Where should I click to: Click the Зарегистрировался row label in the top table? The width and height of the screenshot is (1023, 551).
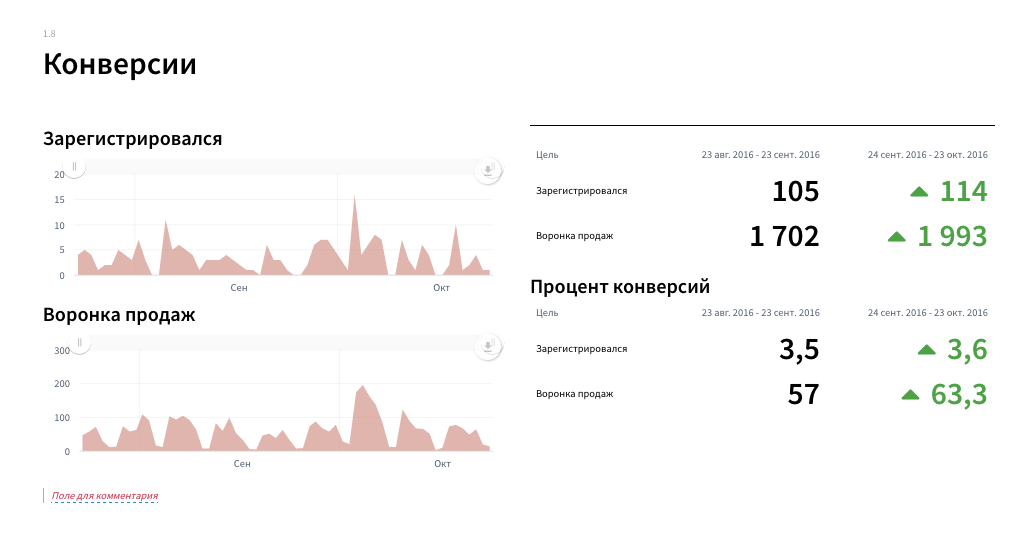click(x=581, y=191)
